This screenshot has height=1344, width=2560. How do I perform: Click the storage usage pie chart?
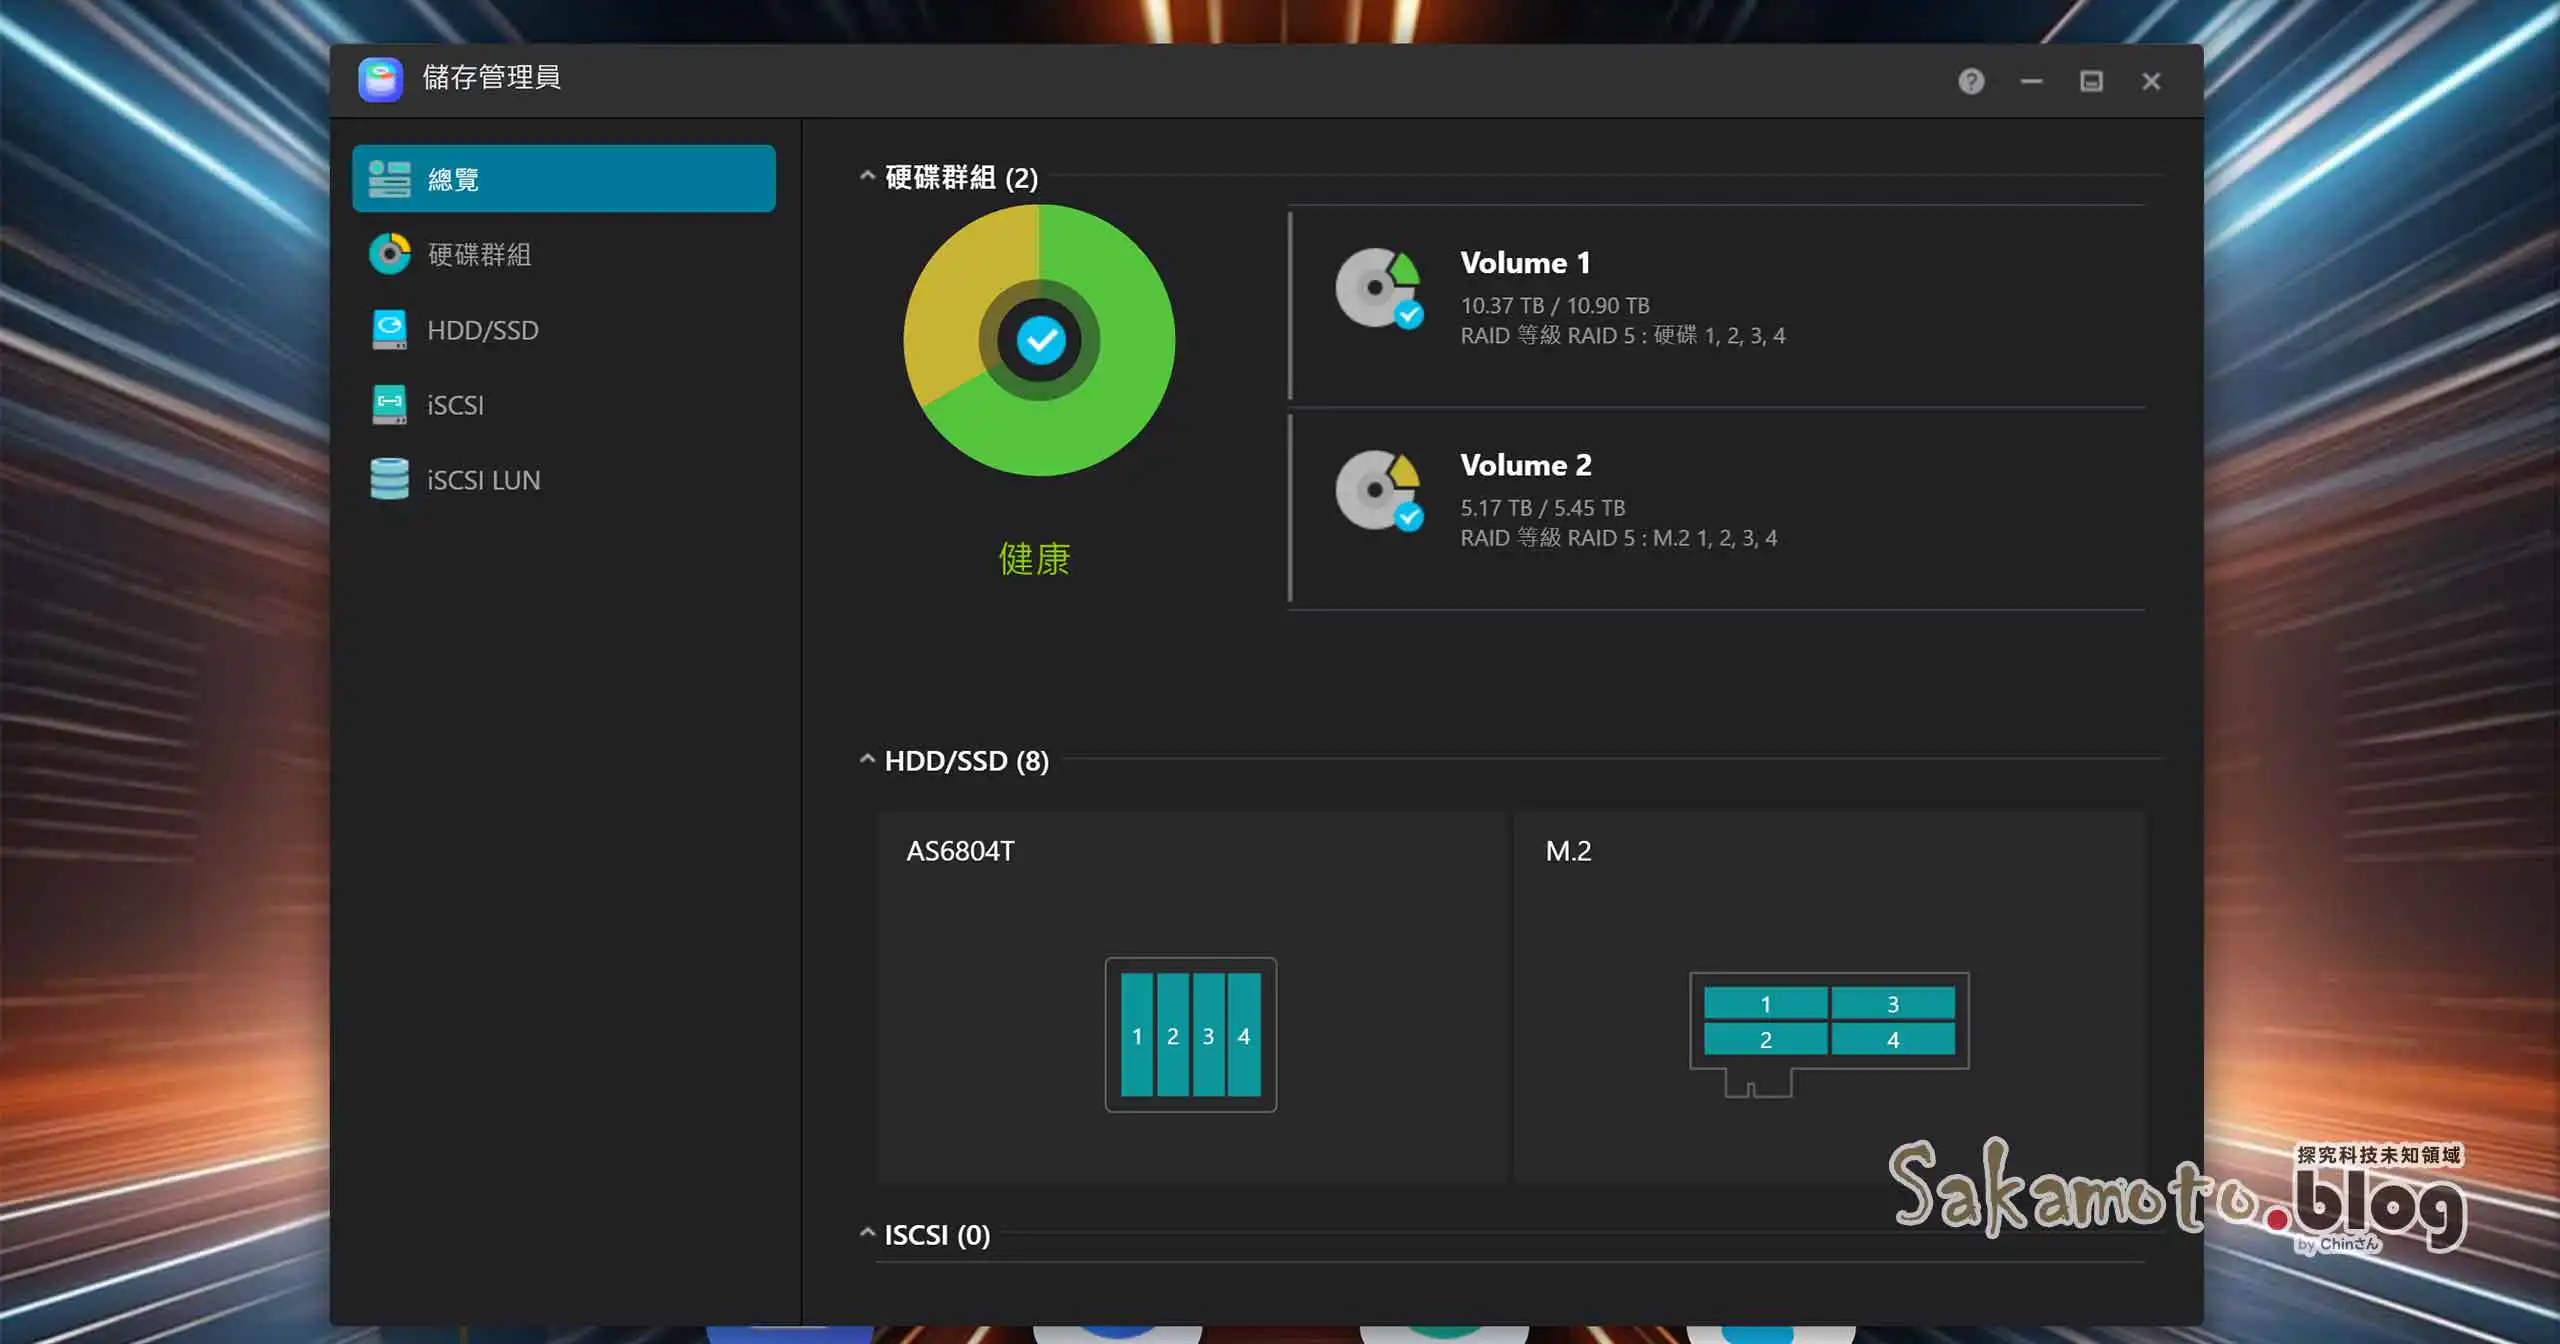(1039, 340)
